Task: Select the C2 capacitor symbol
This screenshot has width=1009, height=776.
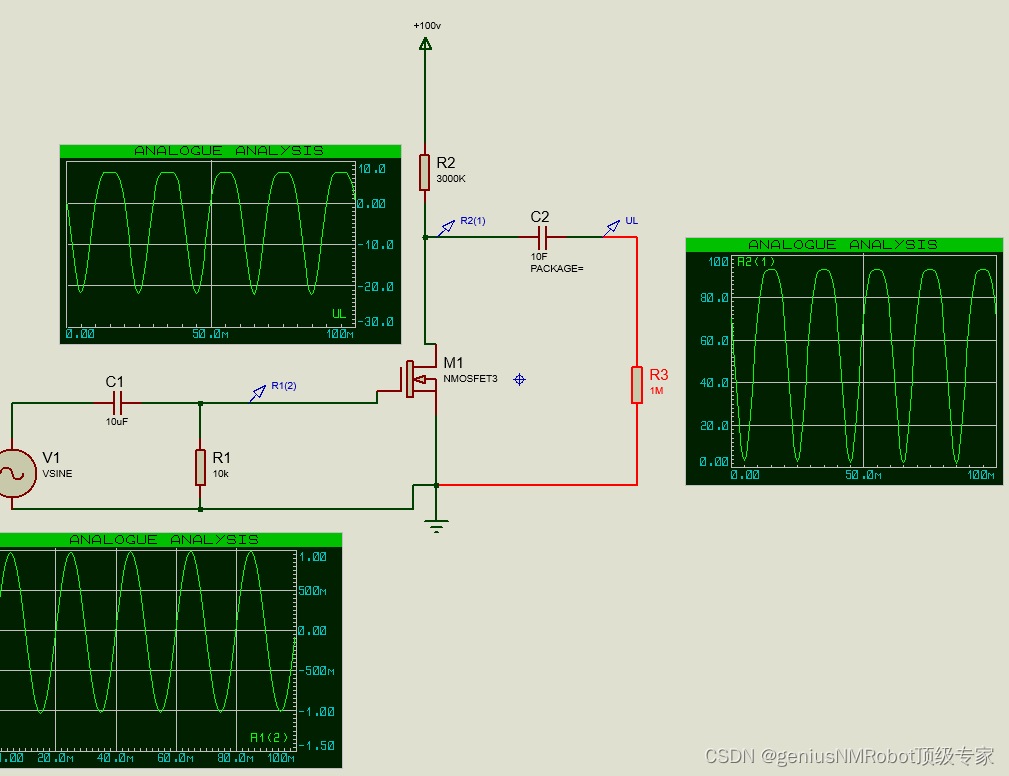Action: (542, 237)
